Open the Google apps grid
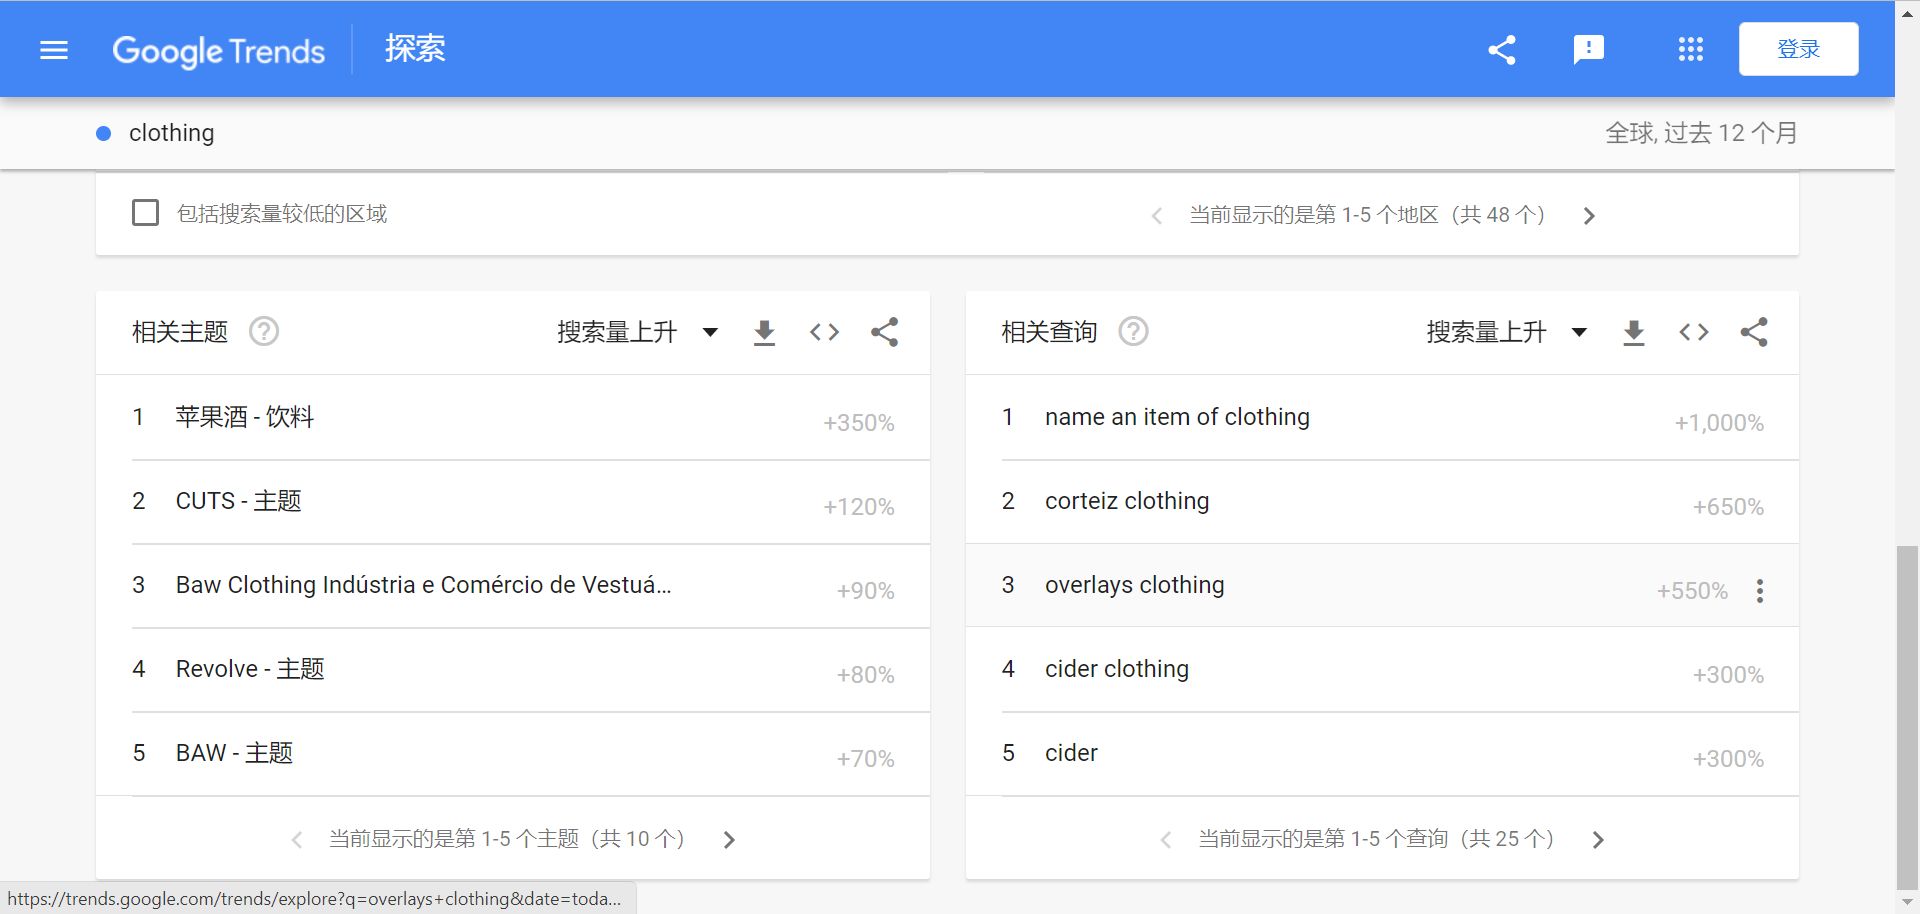Viewport: 1920px width, 914px height. 1689,48
